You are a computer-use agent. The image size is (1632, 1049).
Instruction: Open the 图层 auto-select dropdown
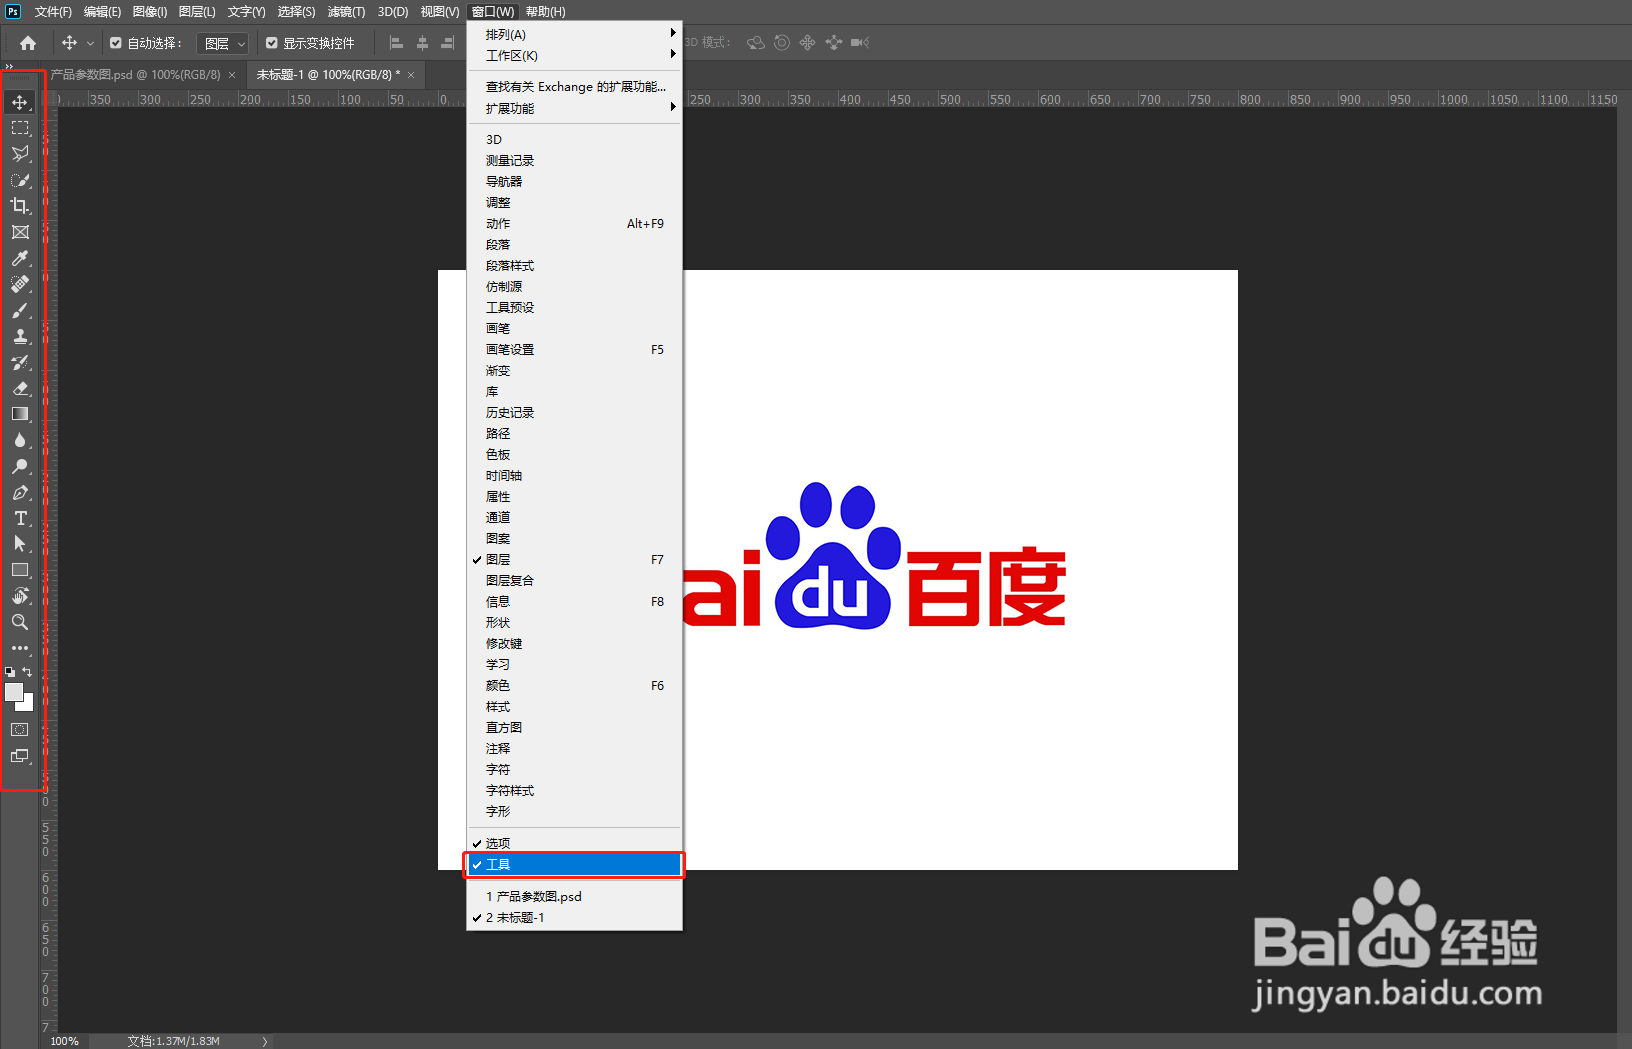[x=222, y=43]
